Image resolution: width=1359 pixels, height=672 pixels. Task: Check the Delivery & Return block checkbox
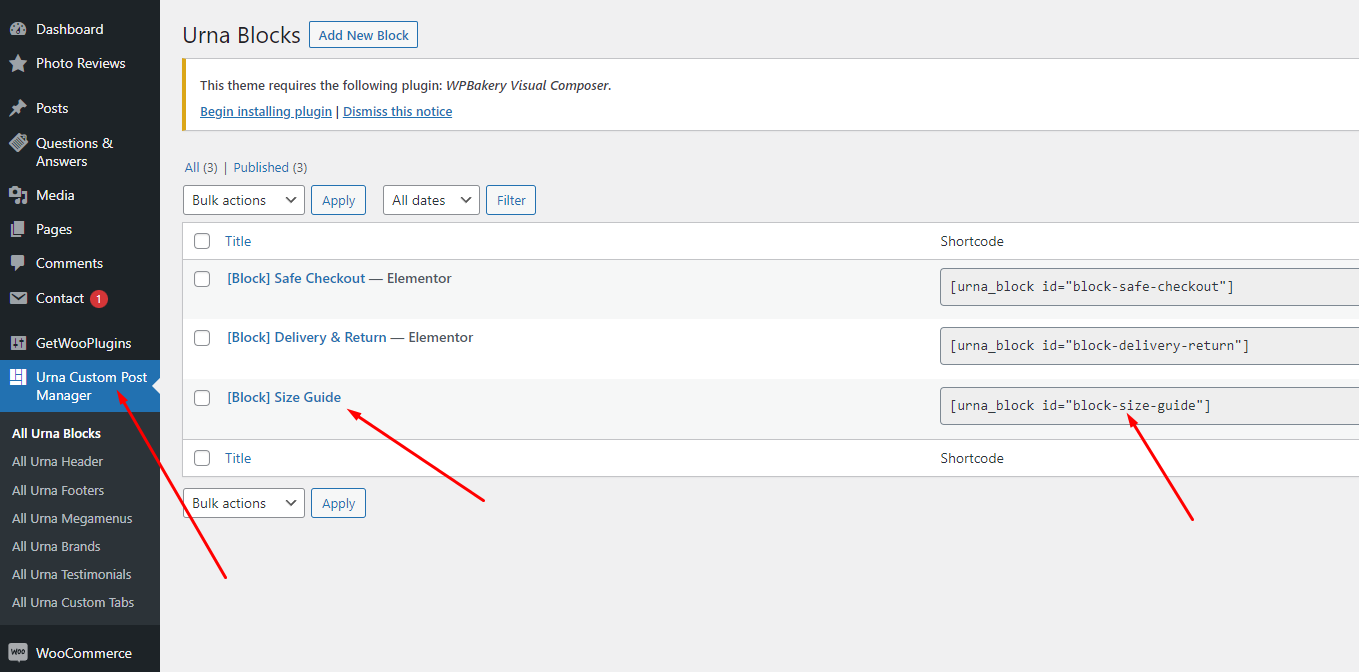pyautogui.click(x=202, y=338)
